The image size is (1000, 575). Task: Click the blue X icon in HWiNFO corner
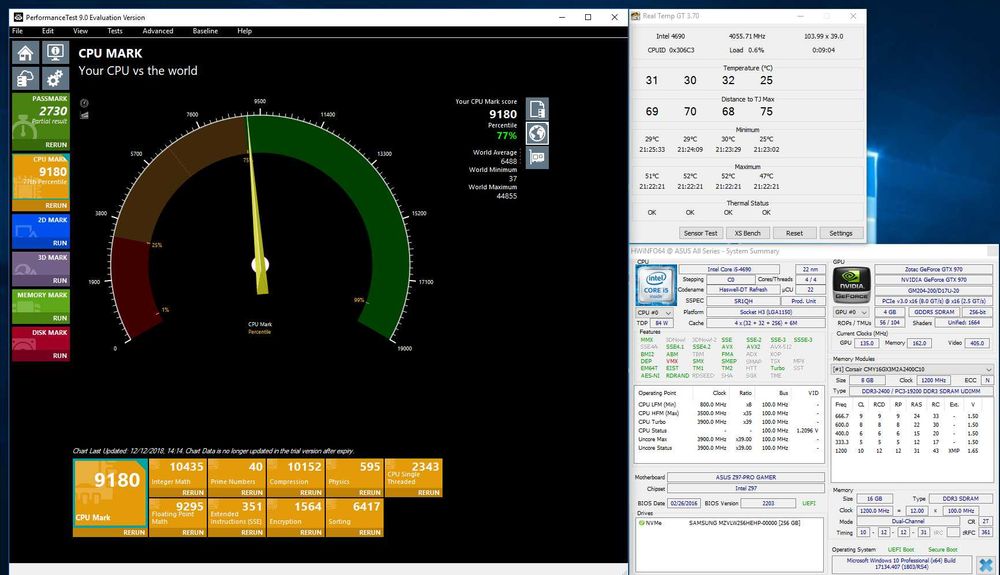click(x=986, y=565)
